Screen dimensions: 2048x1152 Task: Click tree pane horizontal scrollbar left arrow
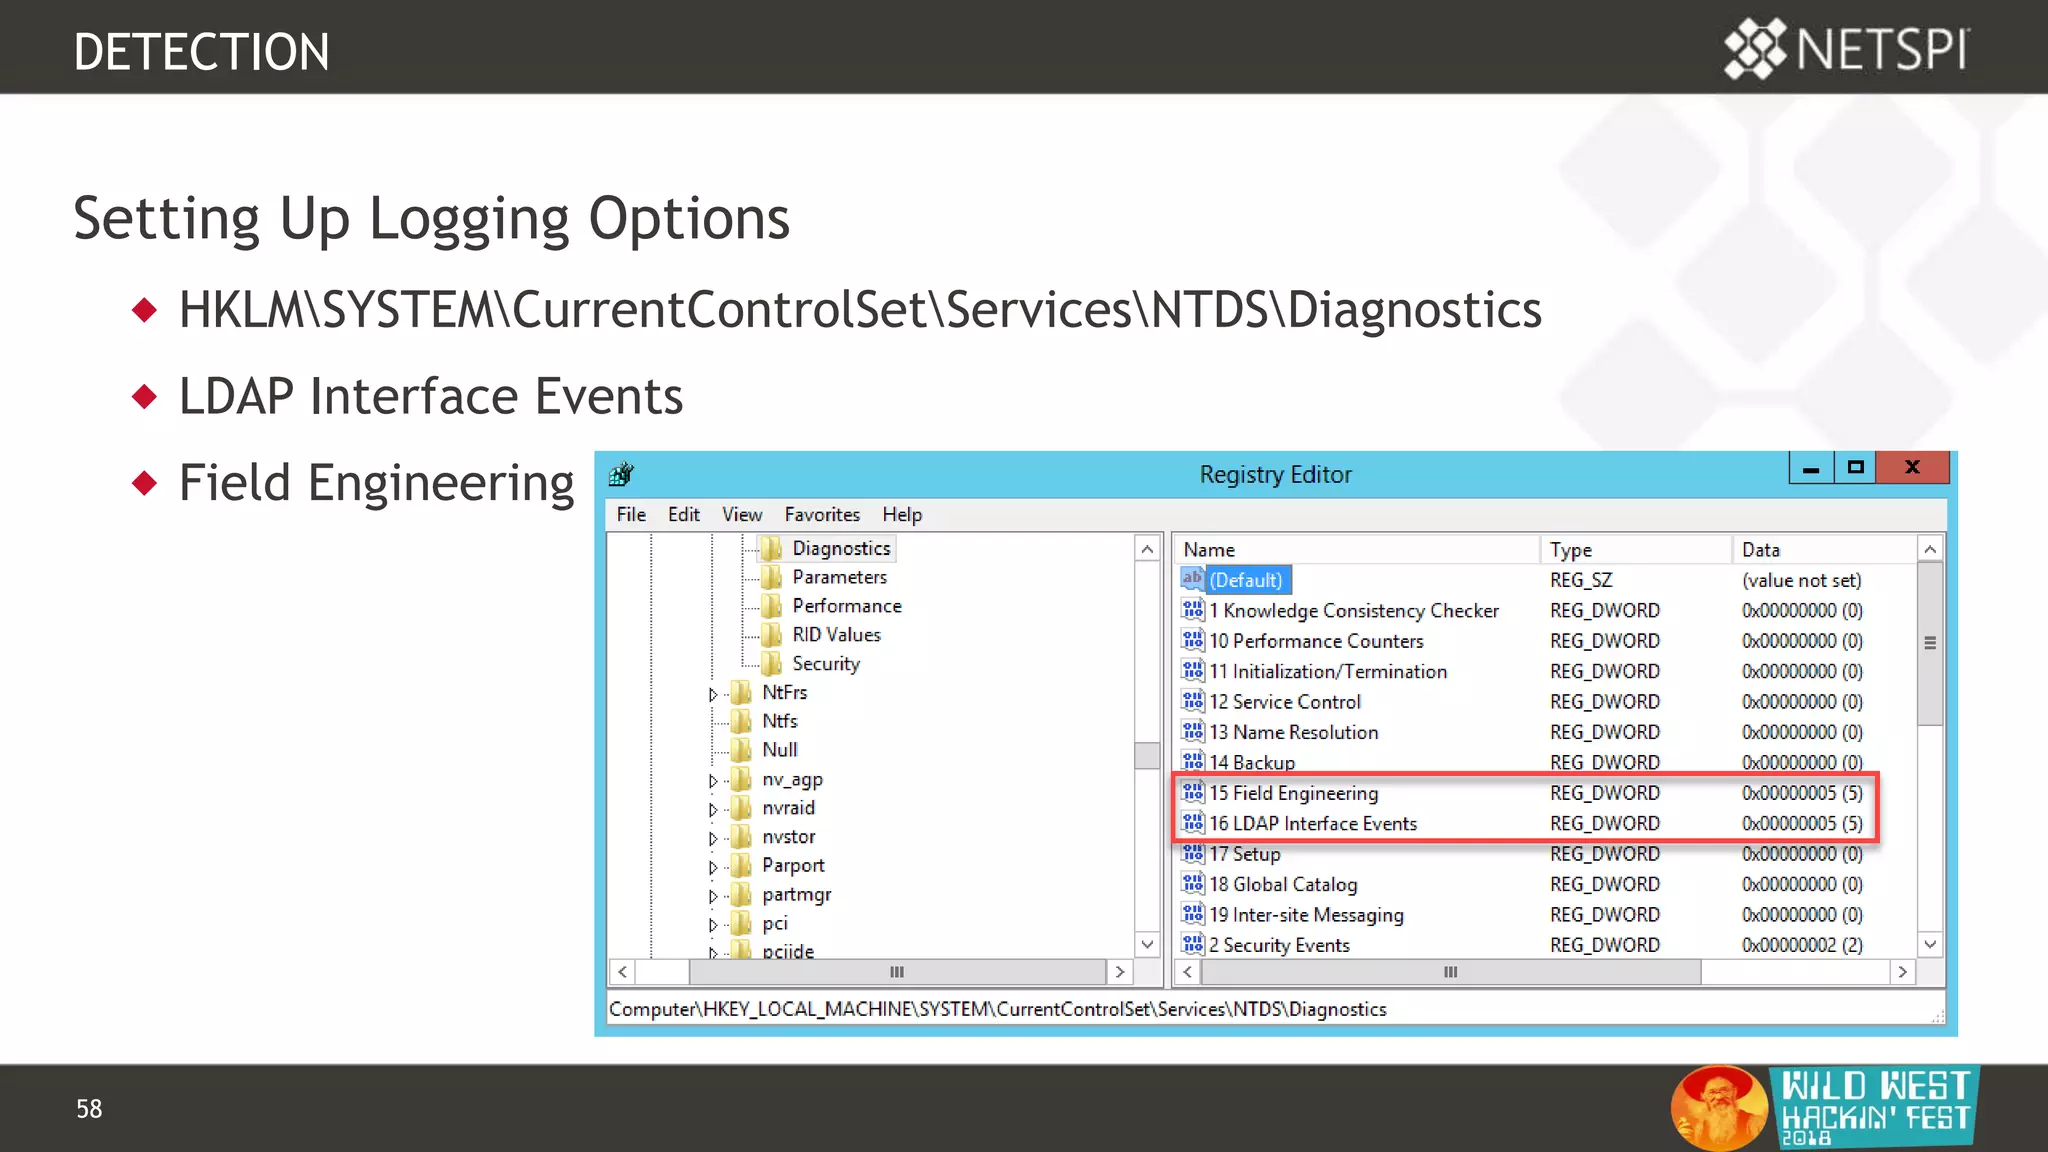(x=622, y=971)
